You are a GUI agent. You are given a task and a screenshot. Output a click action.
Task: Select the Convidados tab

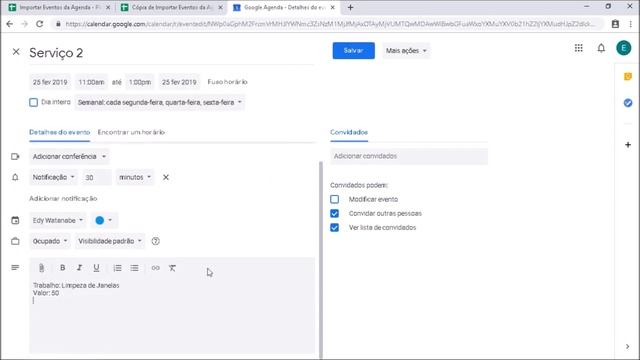[x=349, y=132]
